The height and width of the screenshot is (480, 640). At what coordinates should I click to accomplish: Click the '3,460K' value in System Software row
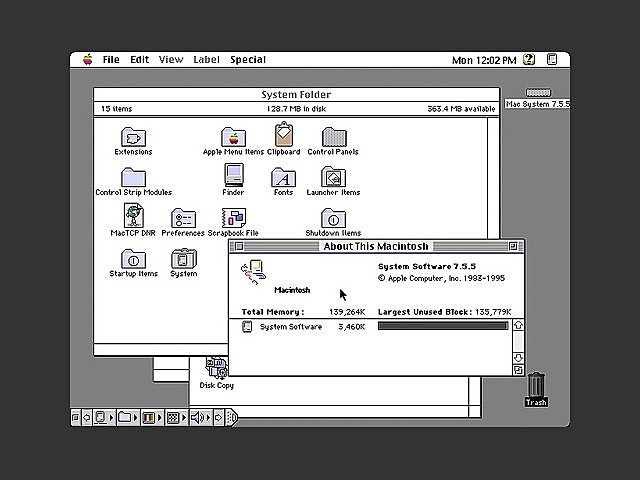(x=352, y=327)
